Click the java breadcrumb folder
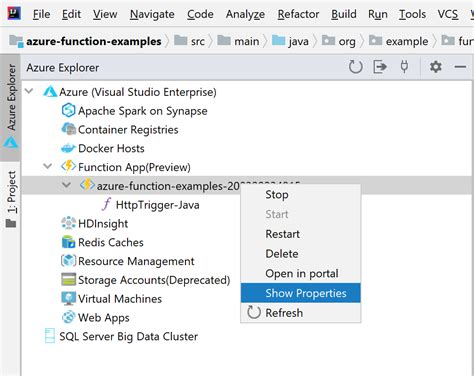Screen dimensions: 474x376 (x=290, y=41)
